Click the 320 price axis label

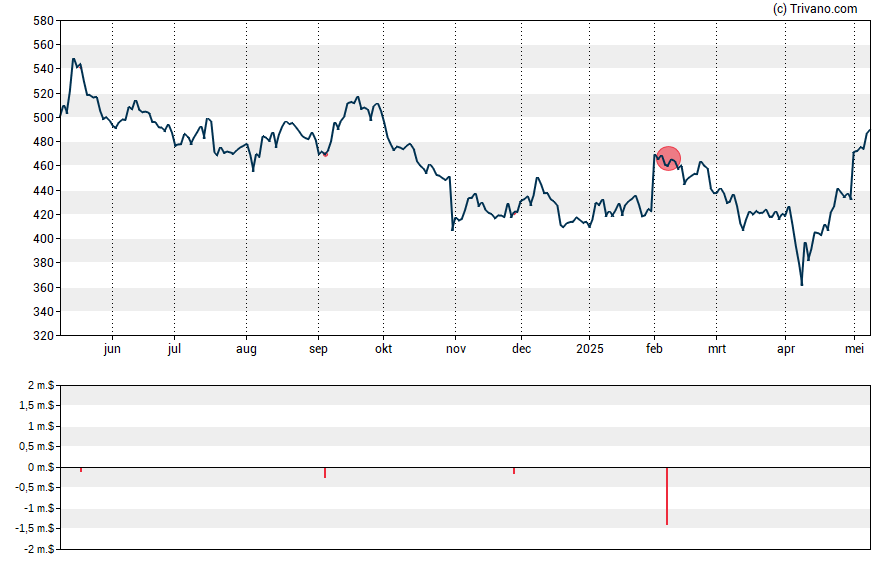point(44,336)
